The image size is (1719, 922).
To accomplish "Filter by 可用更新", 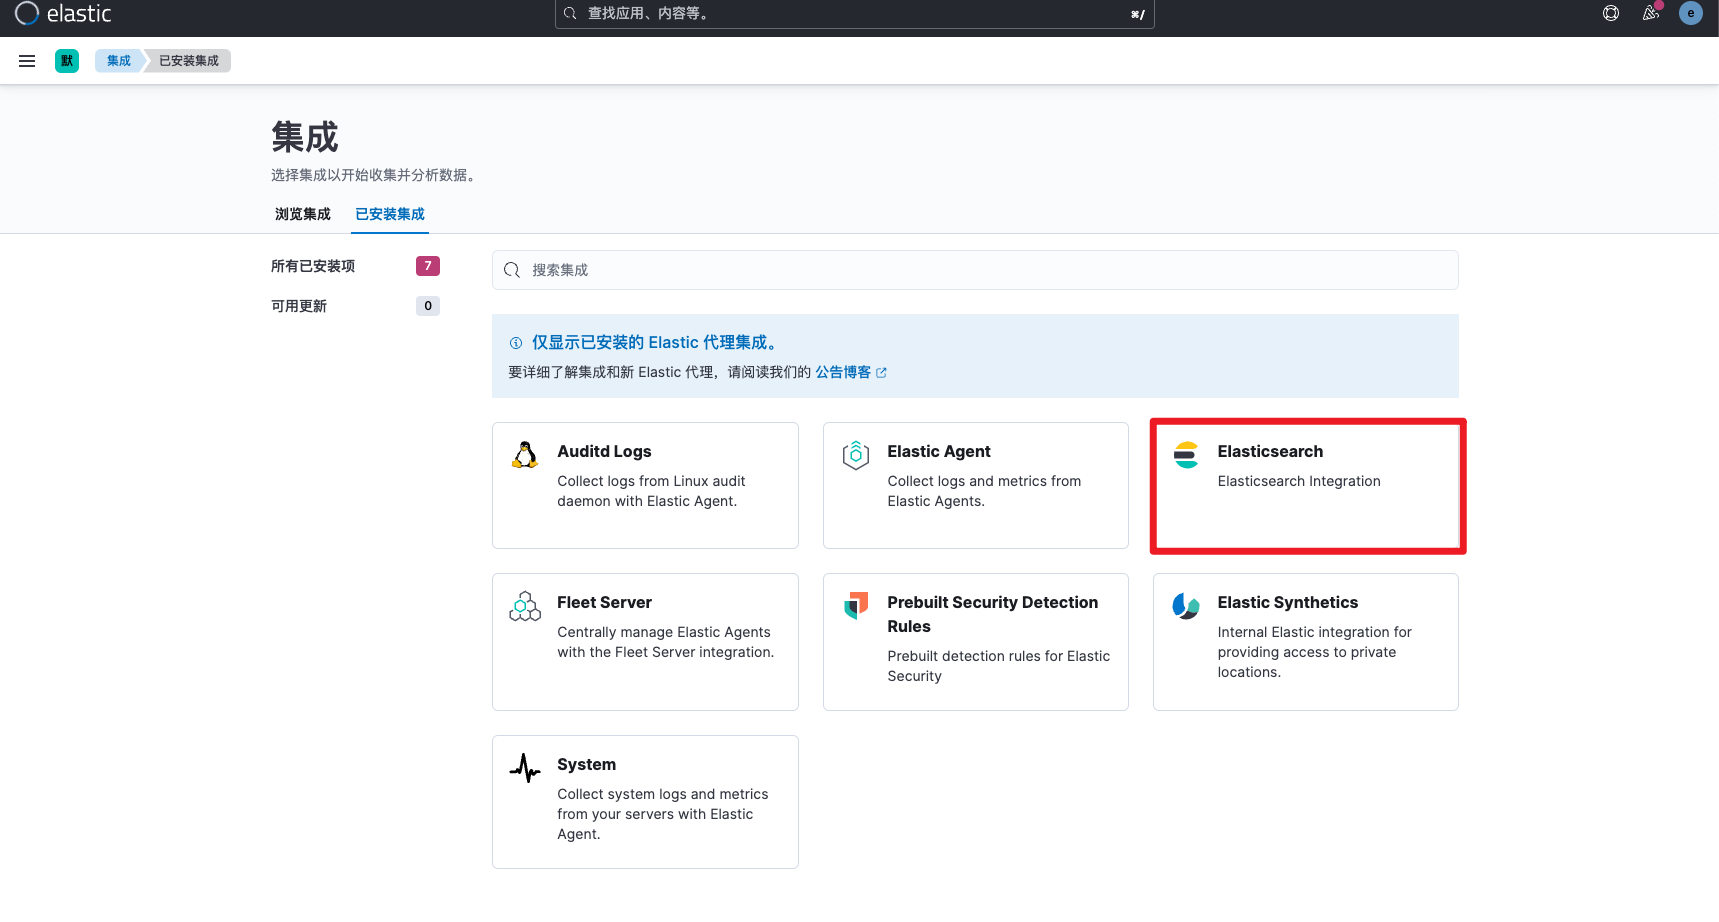I will 299,306.
